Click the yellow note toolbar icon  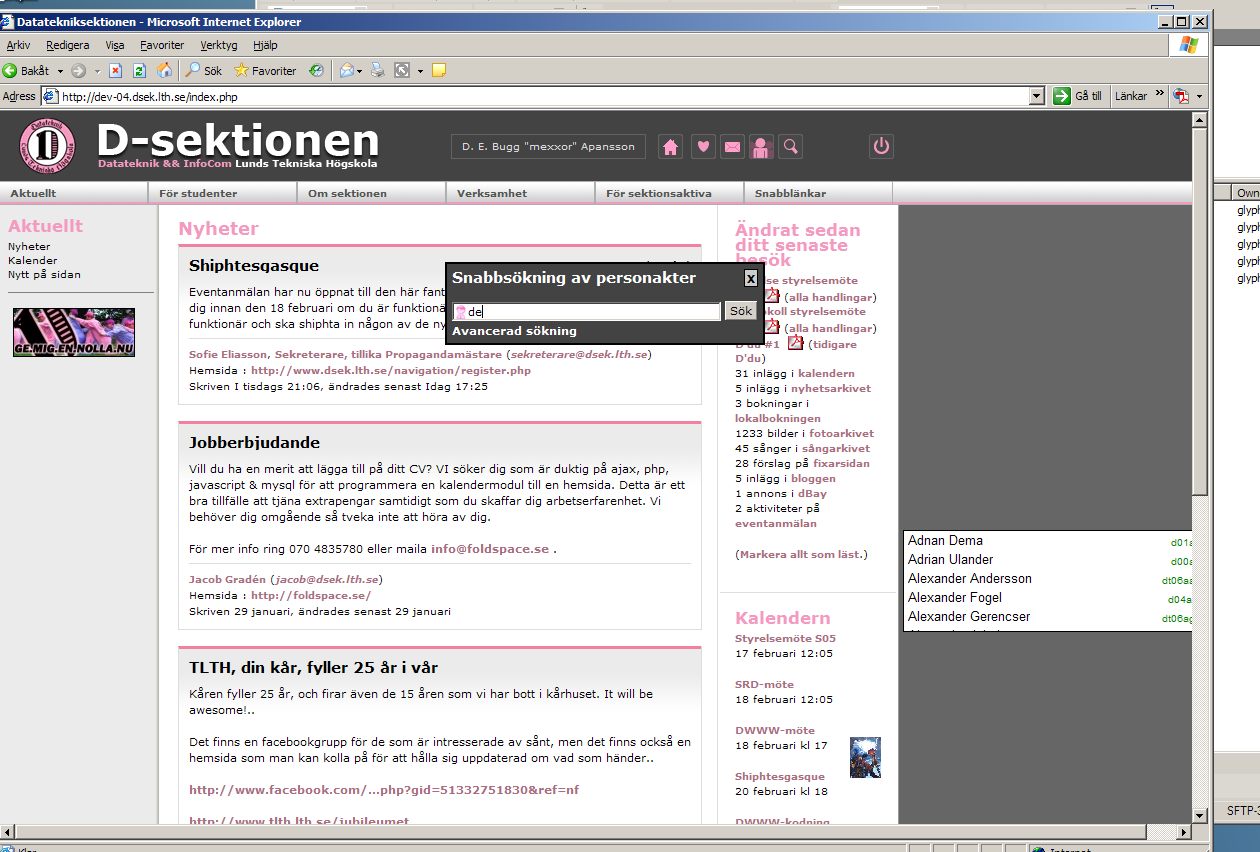(438, 71)
